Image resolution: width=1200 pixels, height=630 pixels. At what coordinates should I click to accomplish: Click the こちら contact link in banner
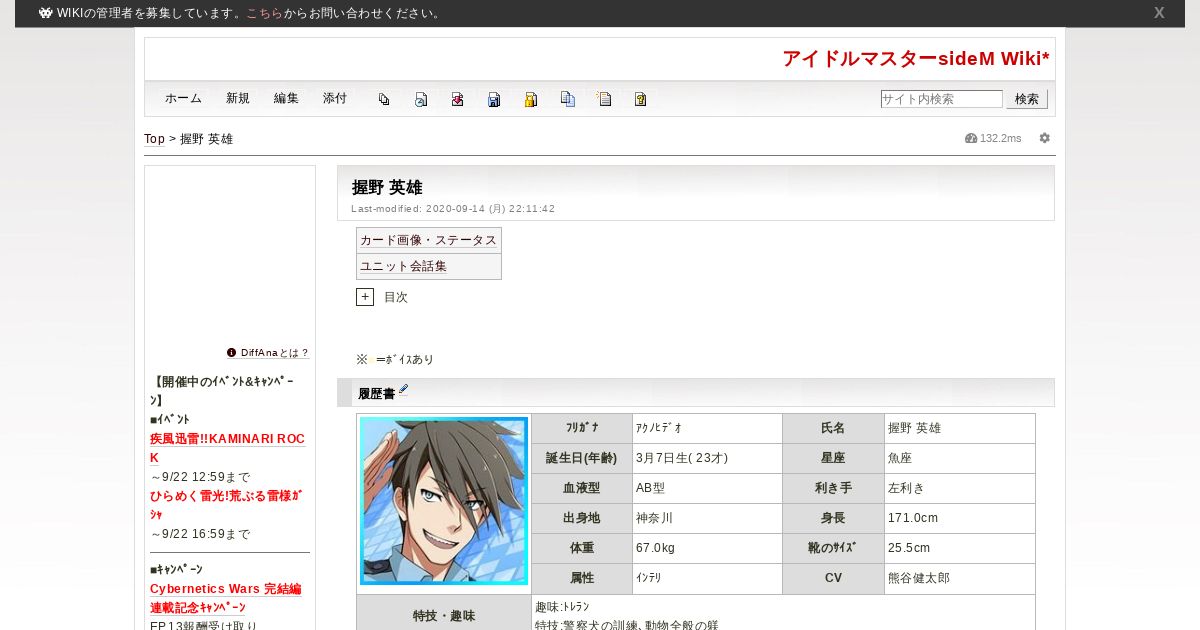[265, 13]
